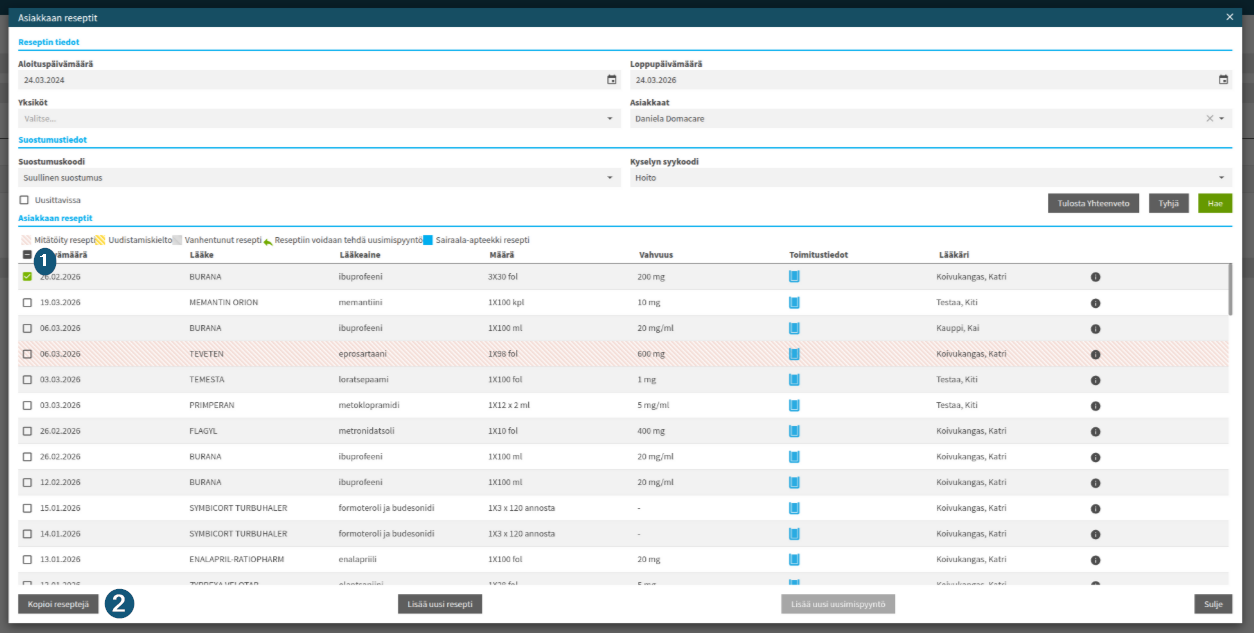Open delivery info for MEMANTIN ORION prescription
1254x633 pixels.
(794, 302)
